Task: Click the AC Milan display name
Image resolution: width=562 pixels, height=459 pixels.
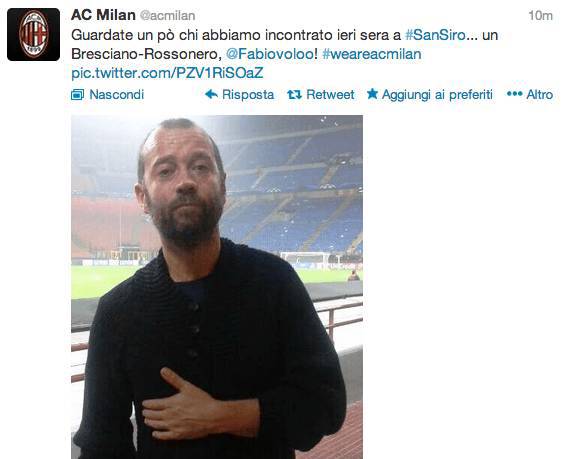Action: 103,15
